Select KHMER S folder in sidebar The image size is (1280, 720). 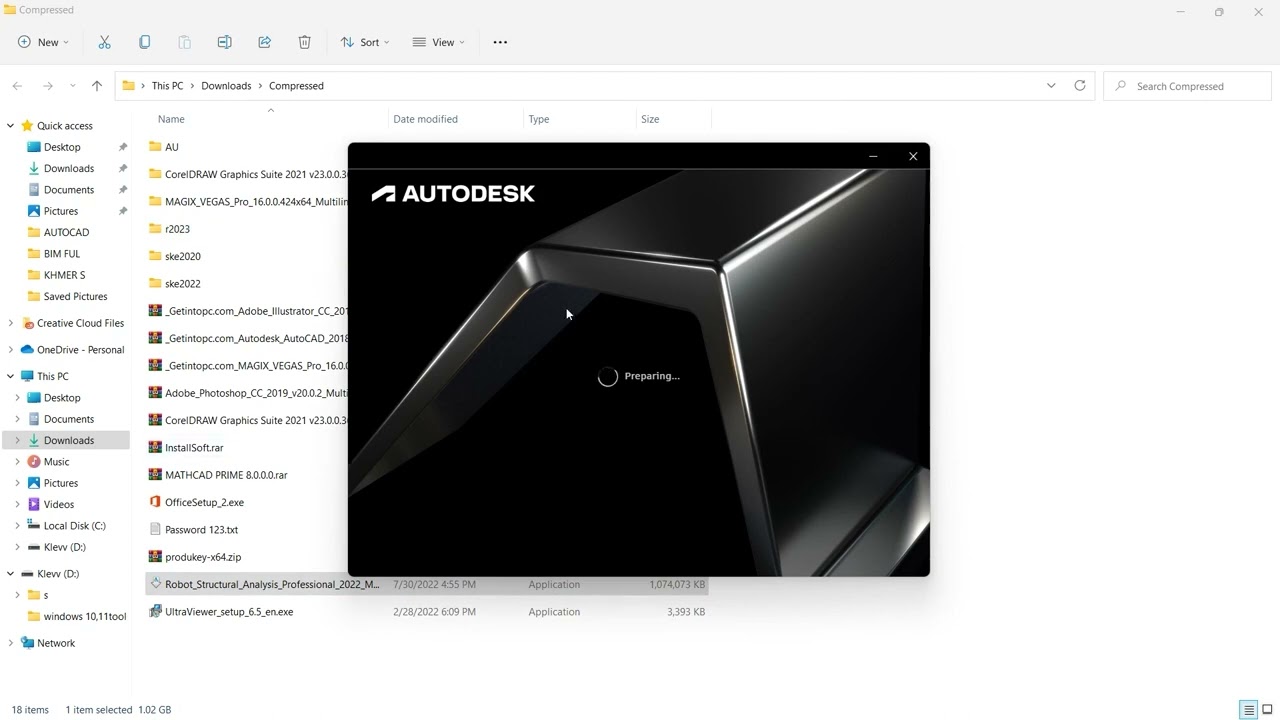coord(64,275)
